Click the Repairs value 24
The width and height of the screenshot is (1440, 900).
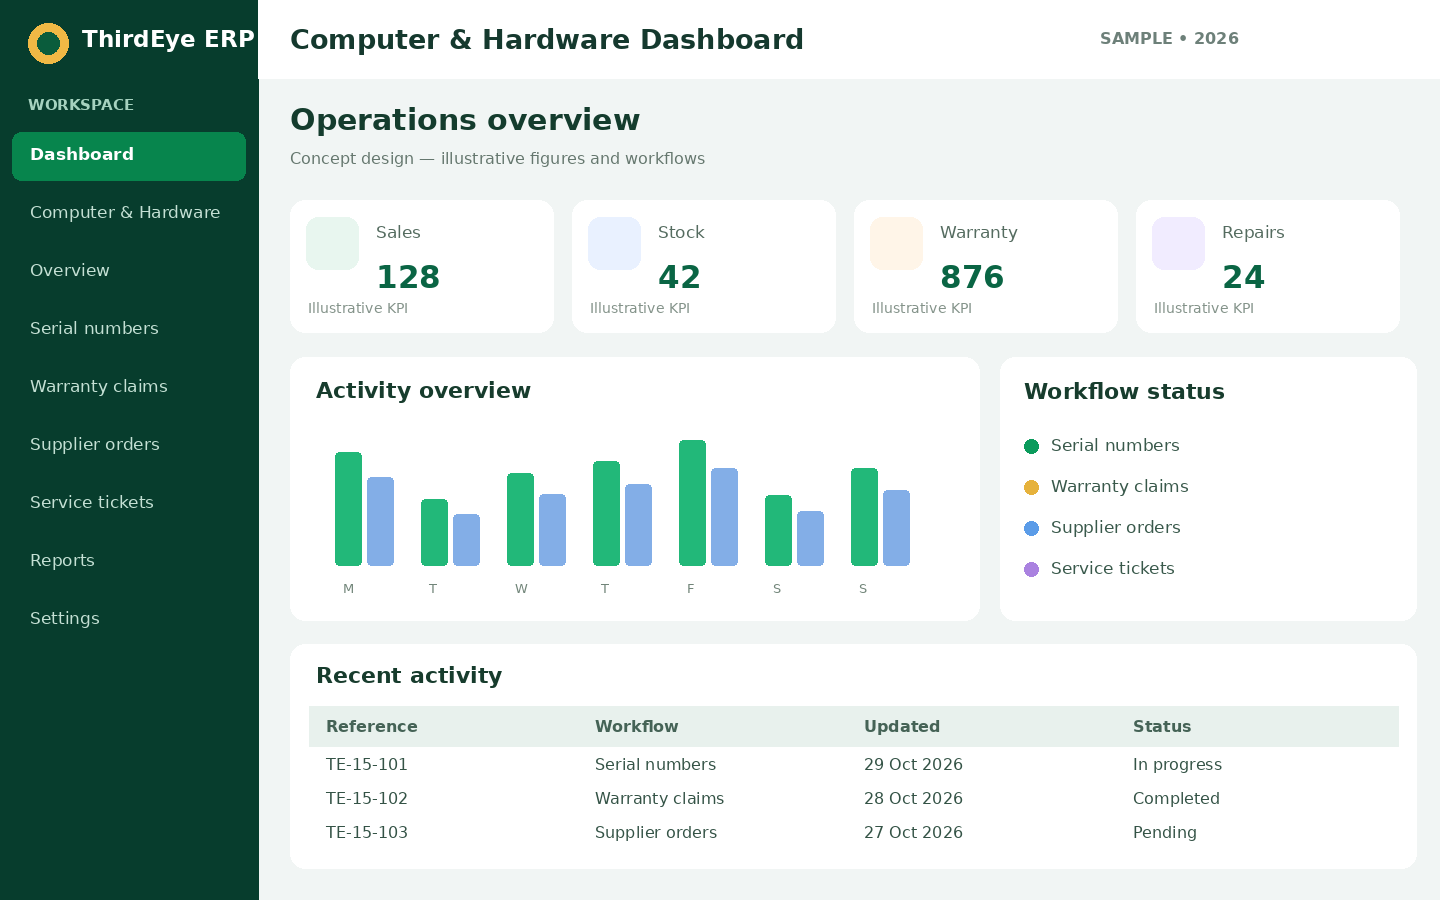1244,277
